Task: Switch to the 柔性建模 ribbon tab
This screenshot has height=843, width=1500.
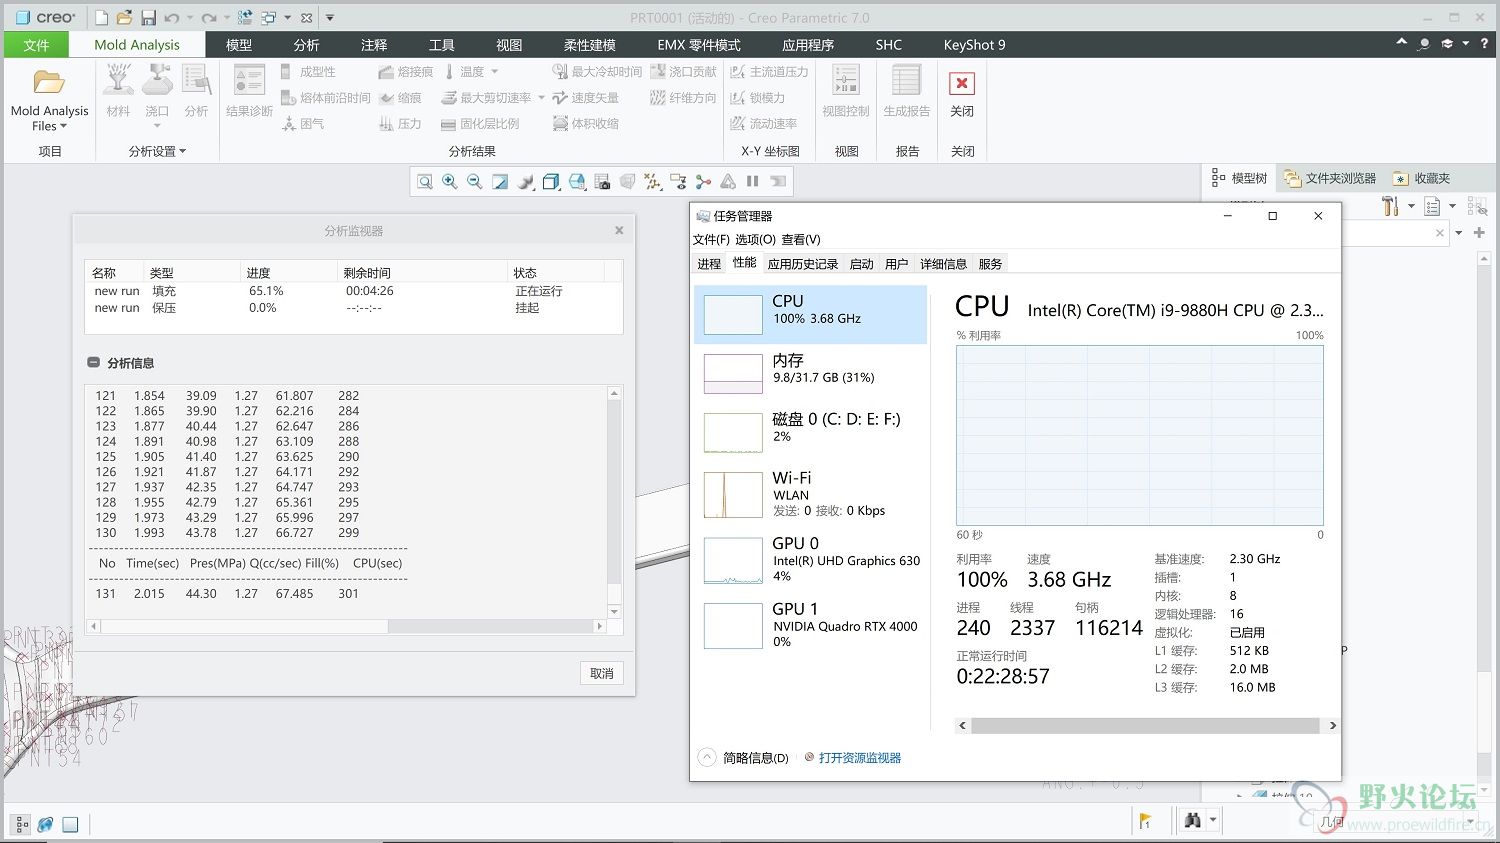Action: click(x=590, y=45)
